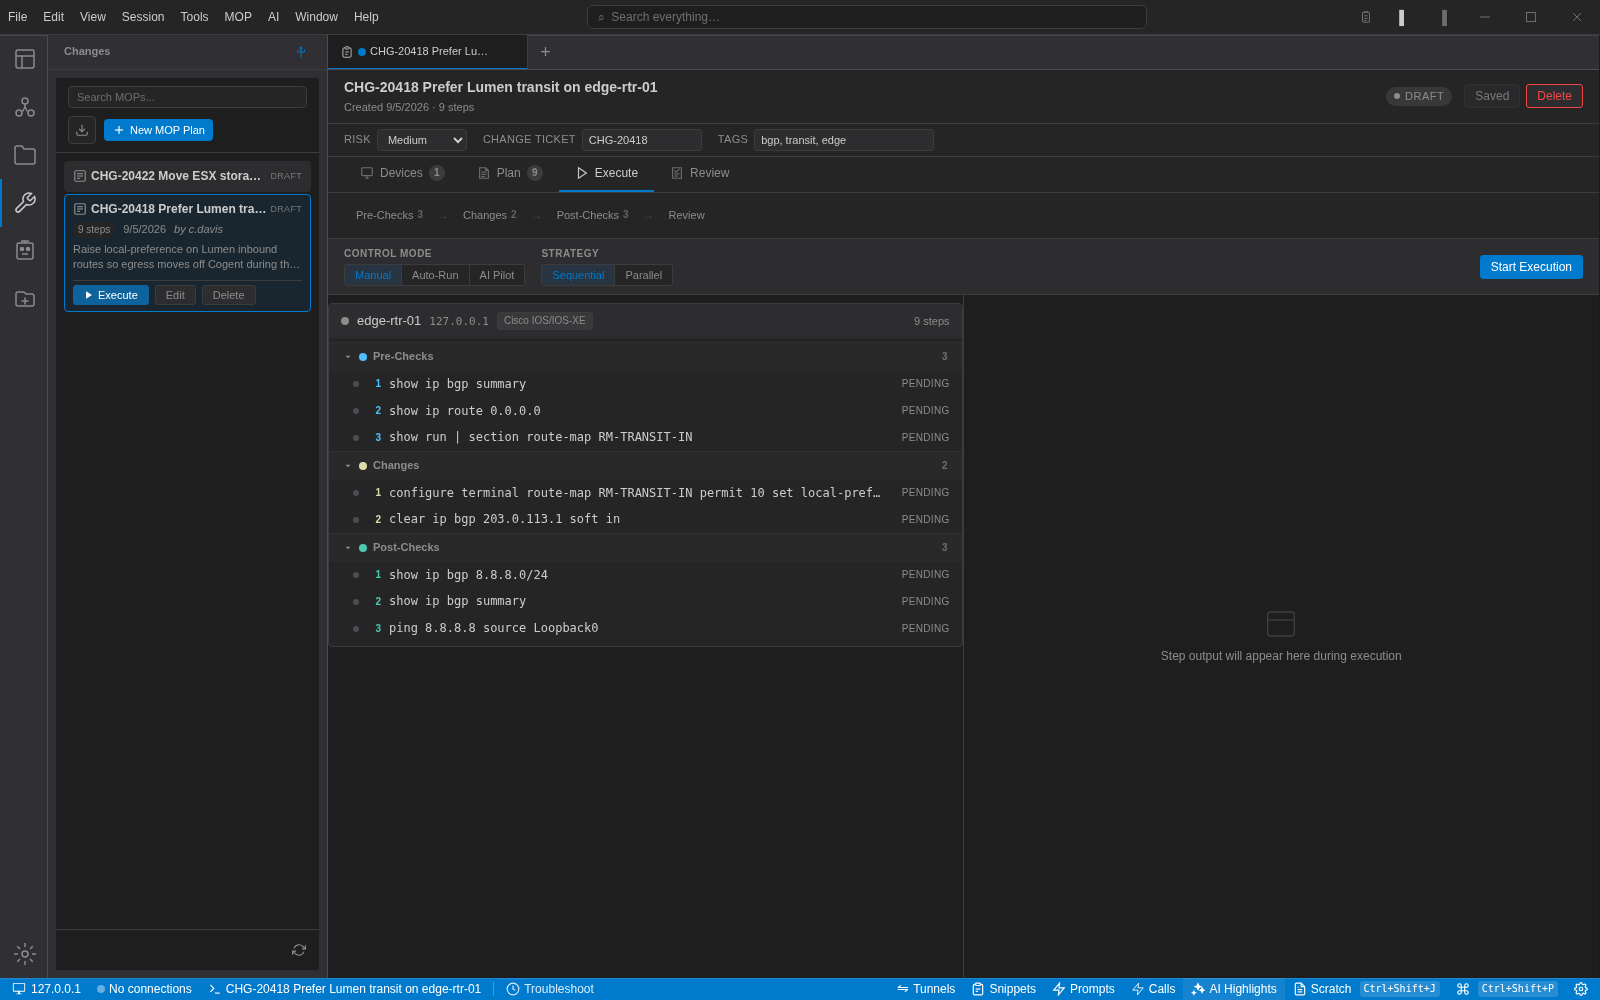Open Prompts from the status bar
This screenshot has height=1000, width=1600.
click(x=1084, y=989)
